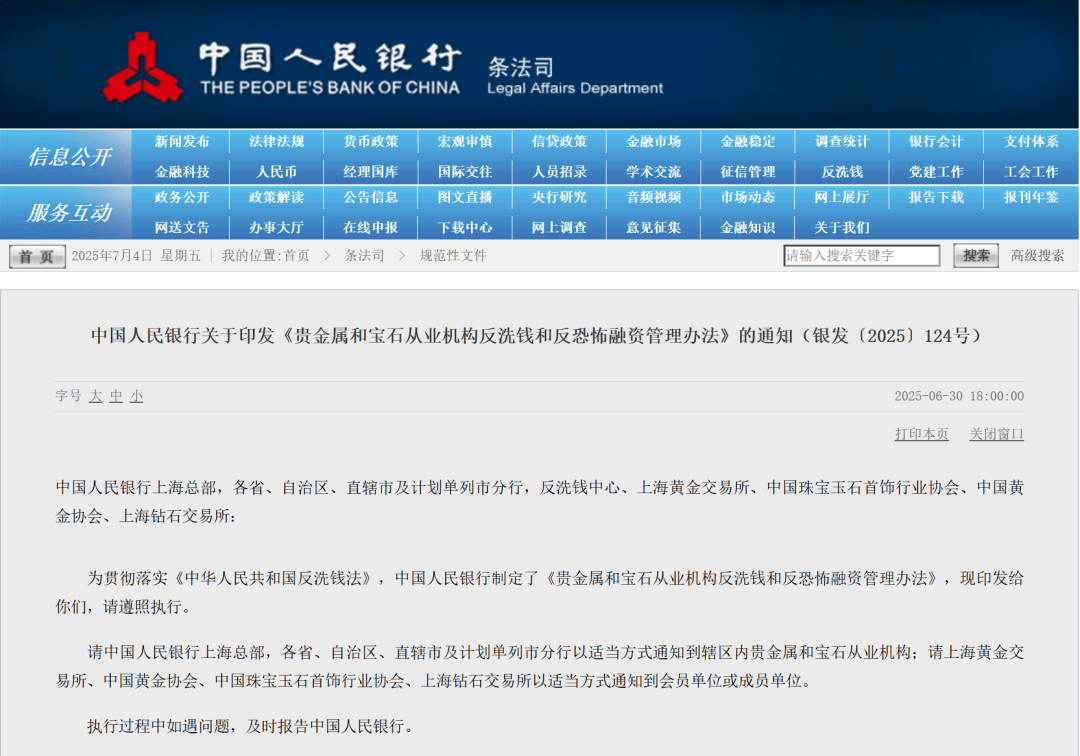The height and width of the screenshot is (756, 1080).
Task: Open 规范性文件 breadcrumb link
Action: click(453, 256)
